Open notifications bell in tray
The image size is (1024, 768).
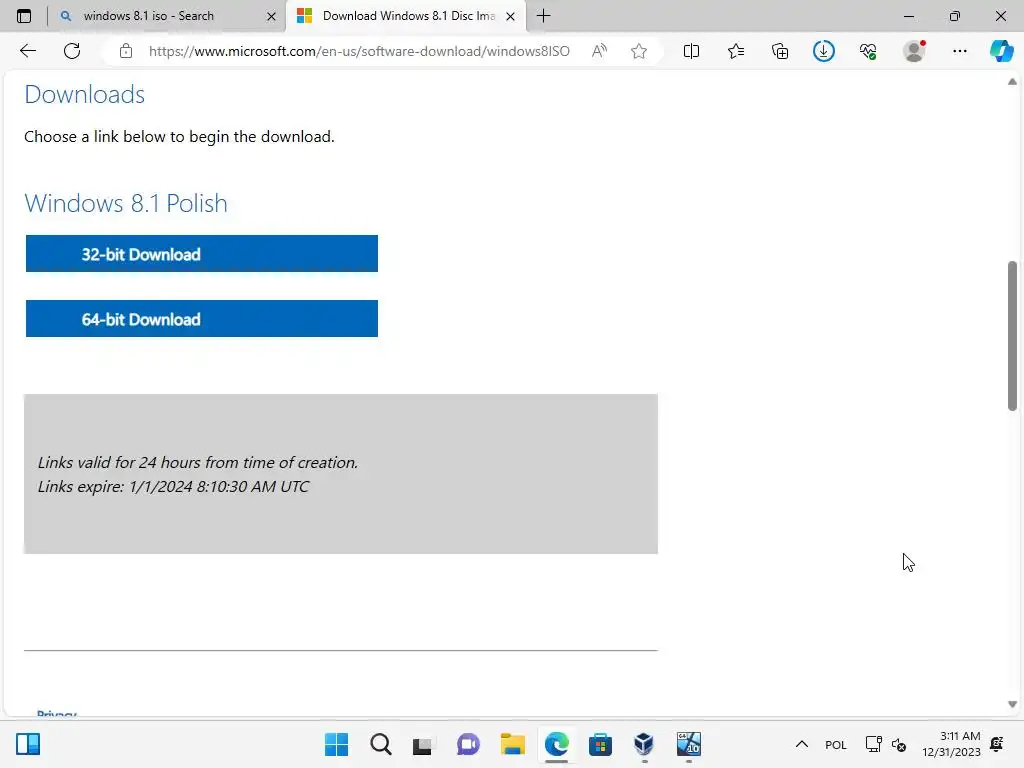point(997,744)
